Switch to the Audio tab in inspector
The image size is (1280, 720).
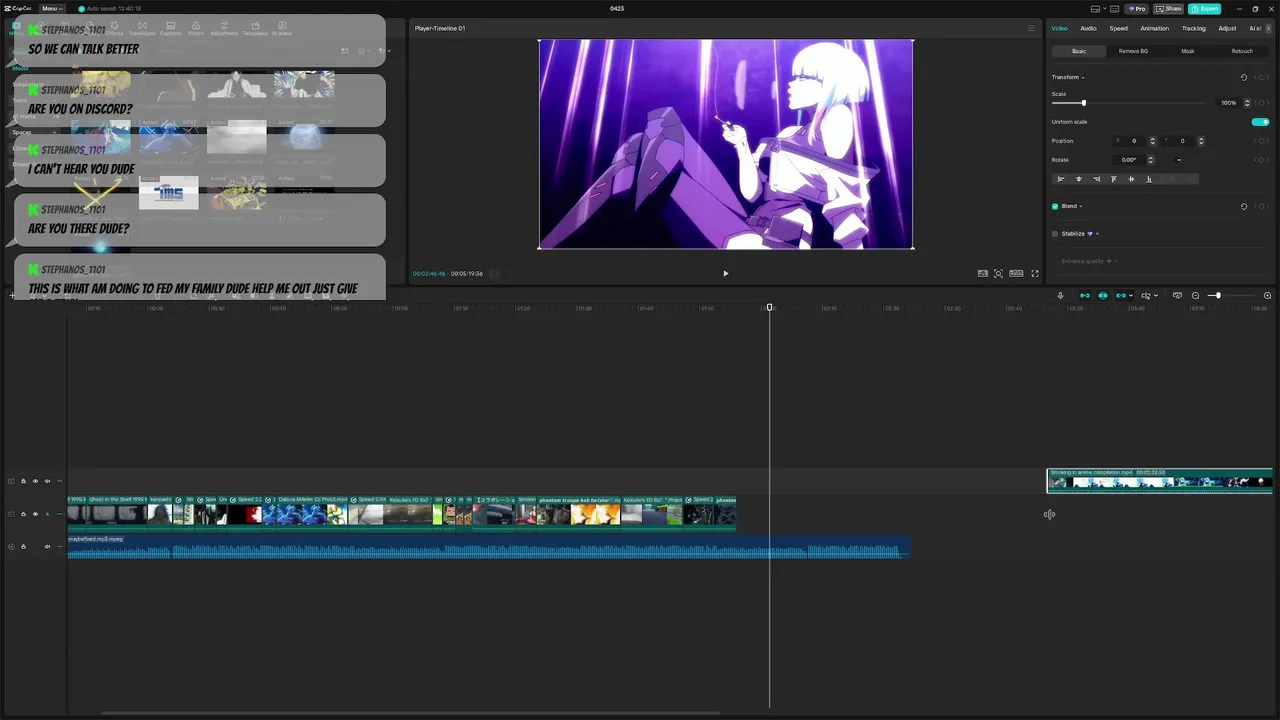click(1088, 28)
